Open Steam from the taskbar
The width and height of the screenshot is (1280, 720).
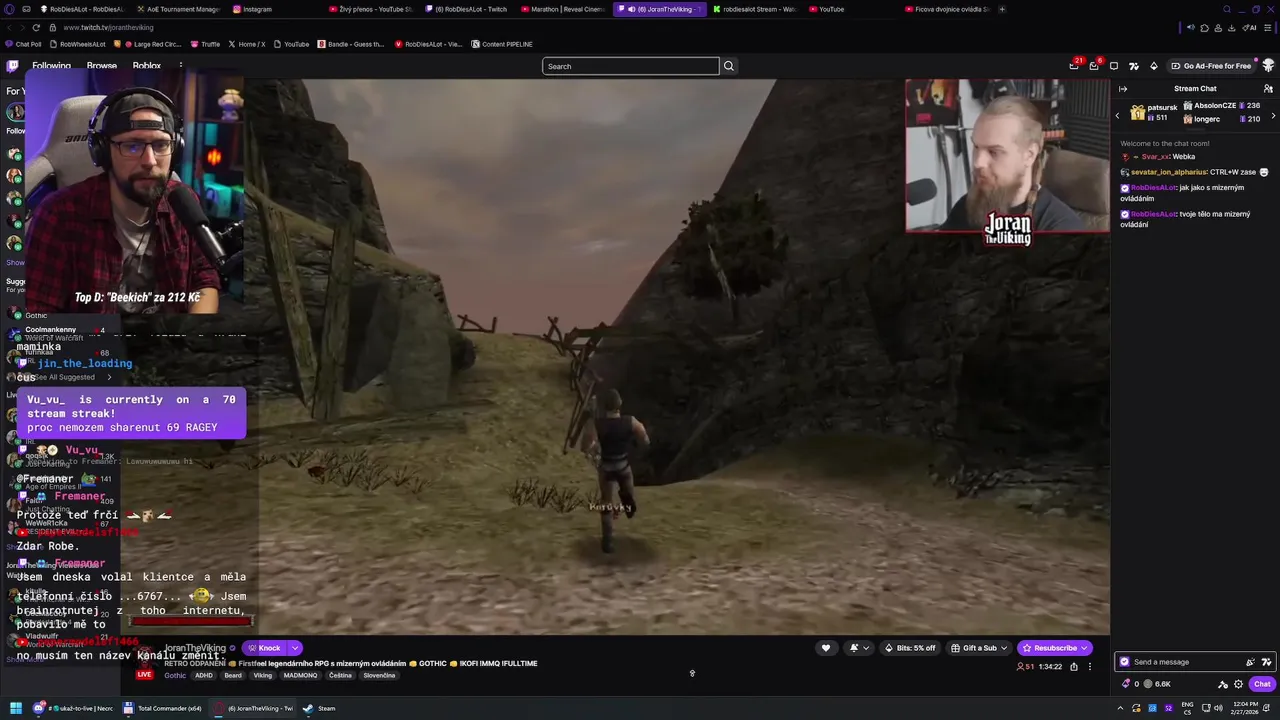[x=319, y=708]
